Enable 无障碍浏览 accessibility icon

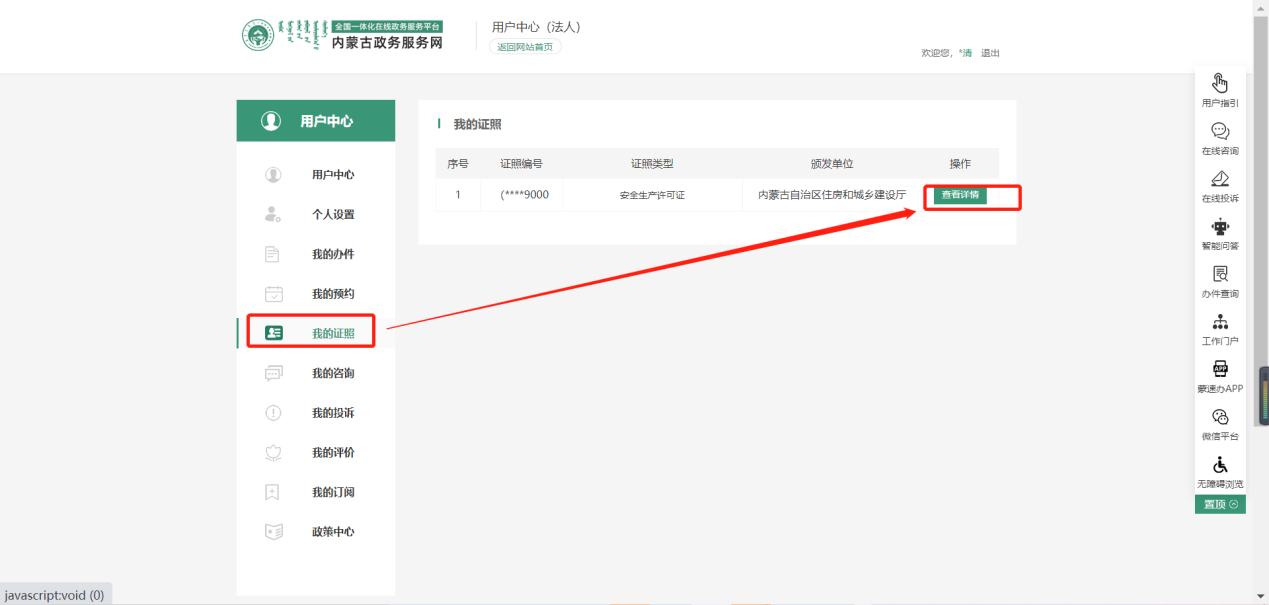(1220, 466)
